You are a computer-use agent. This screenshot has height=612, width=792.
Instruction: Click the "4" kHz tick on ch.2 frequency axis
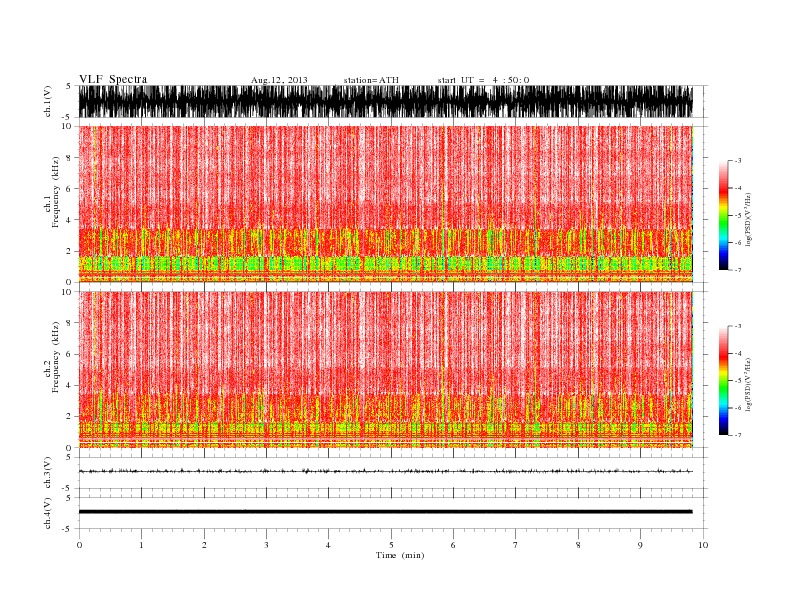(70, 386)
